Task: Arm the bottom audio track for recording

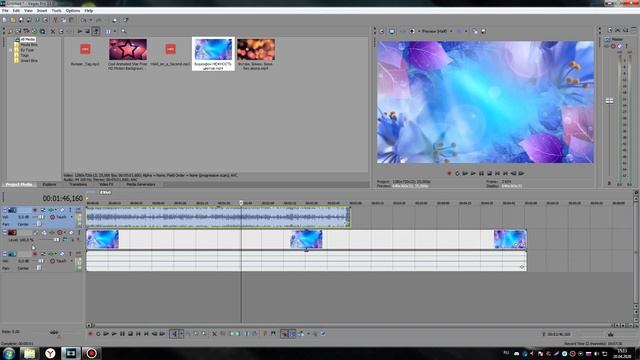Action: pos(35,253)
